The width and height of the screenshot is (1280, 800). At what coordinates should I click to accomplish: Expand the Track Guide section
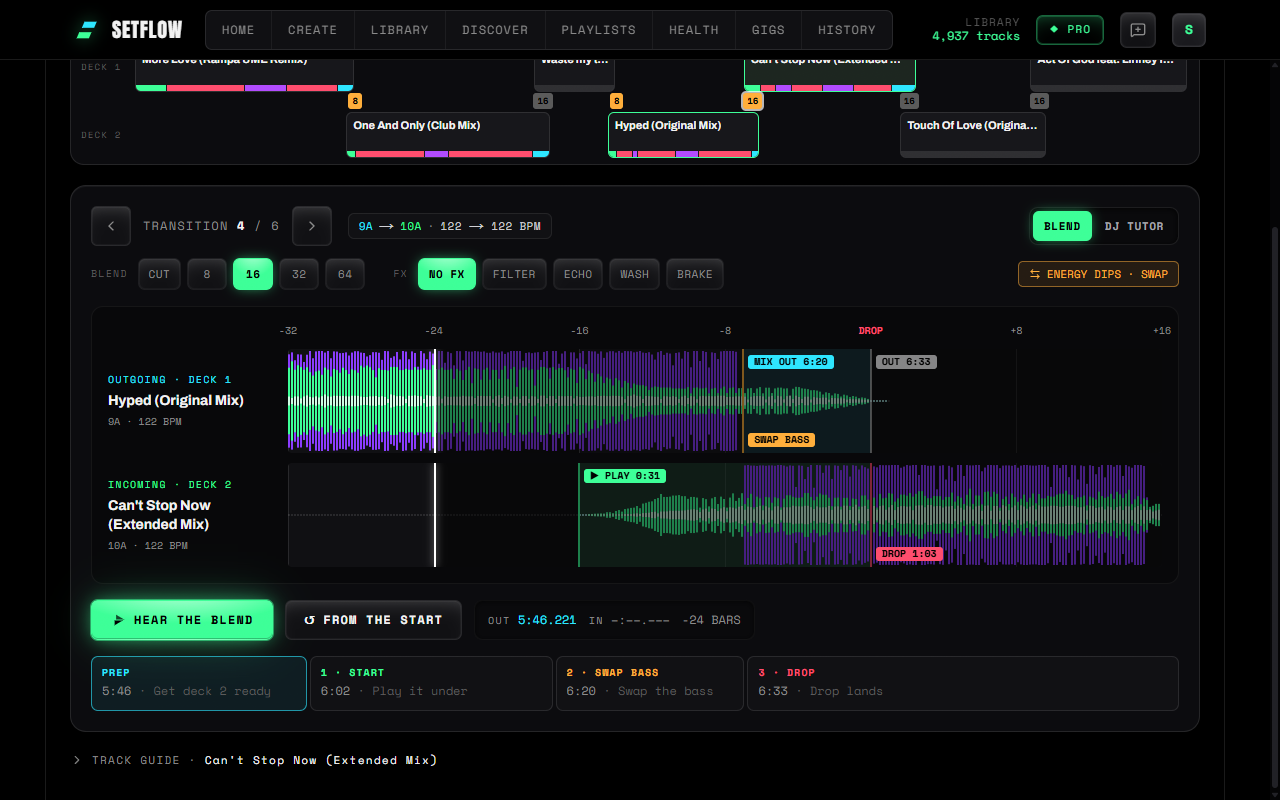click(x=255, y=760)
